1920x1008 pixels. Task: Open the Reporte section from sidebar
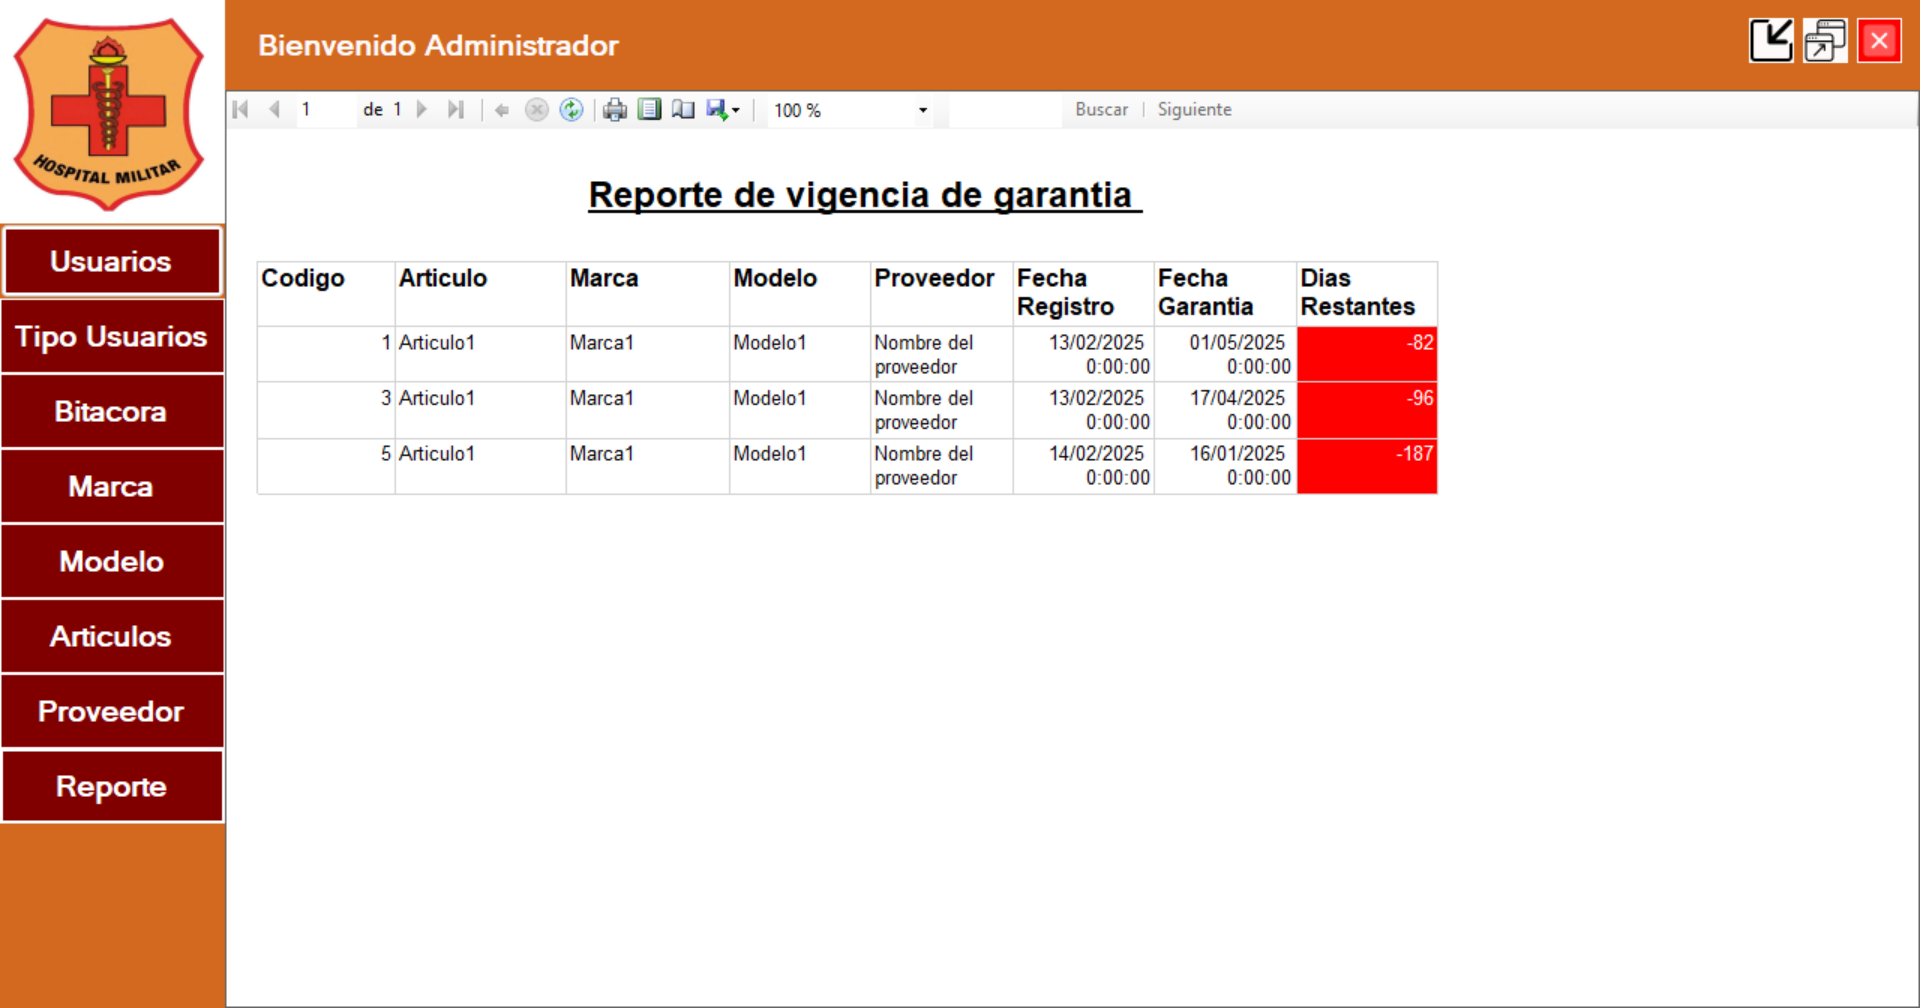(x=112, y=786)
